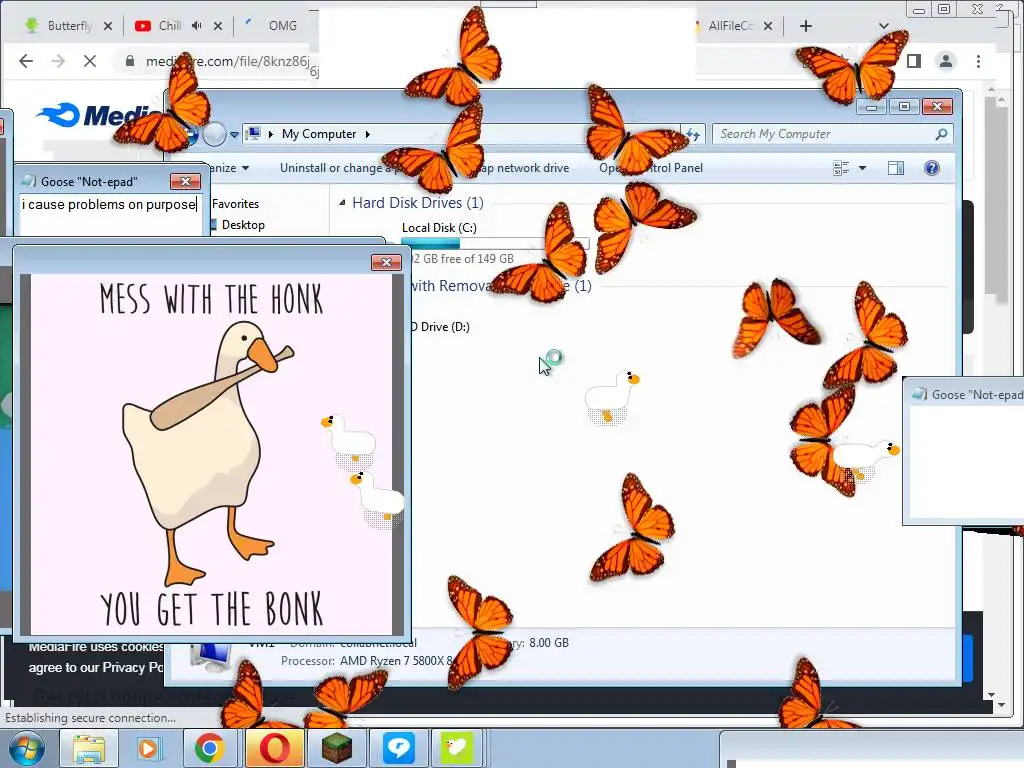
Task: Open Google Chrome from the taskbar
Action: 209,748
